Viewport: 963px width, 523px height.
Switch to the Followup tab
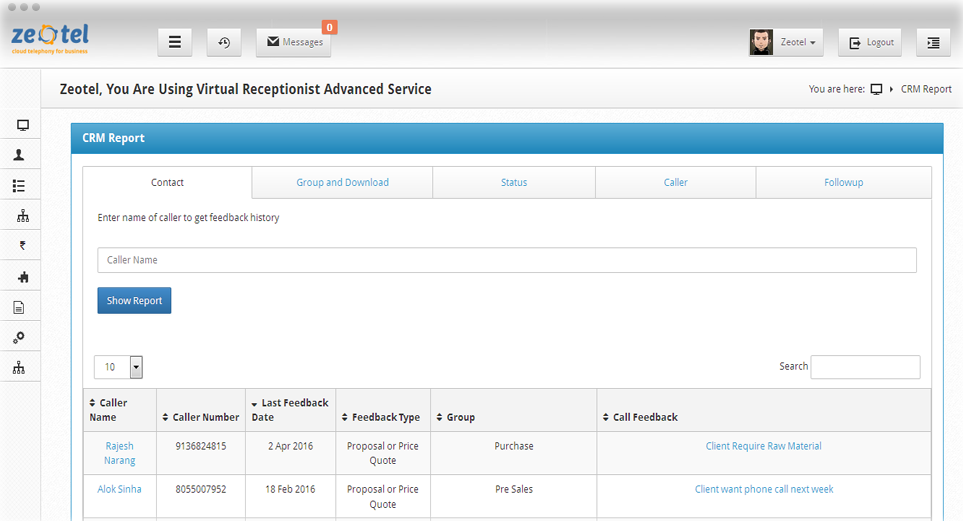(x=844, y=182)
